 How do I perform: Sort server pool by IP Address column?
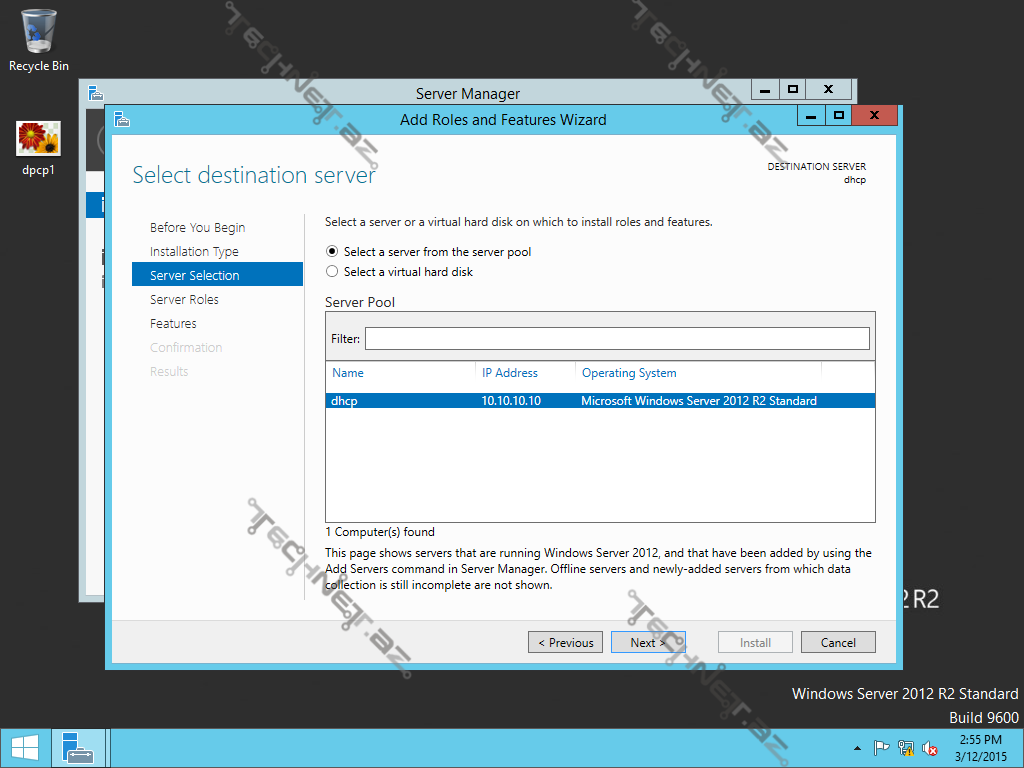(x=510, y=373)
